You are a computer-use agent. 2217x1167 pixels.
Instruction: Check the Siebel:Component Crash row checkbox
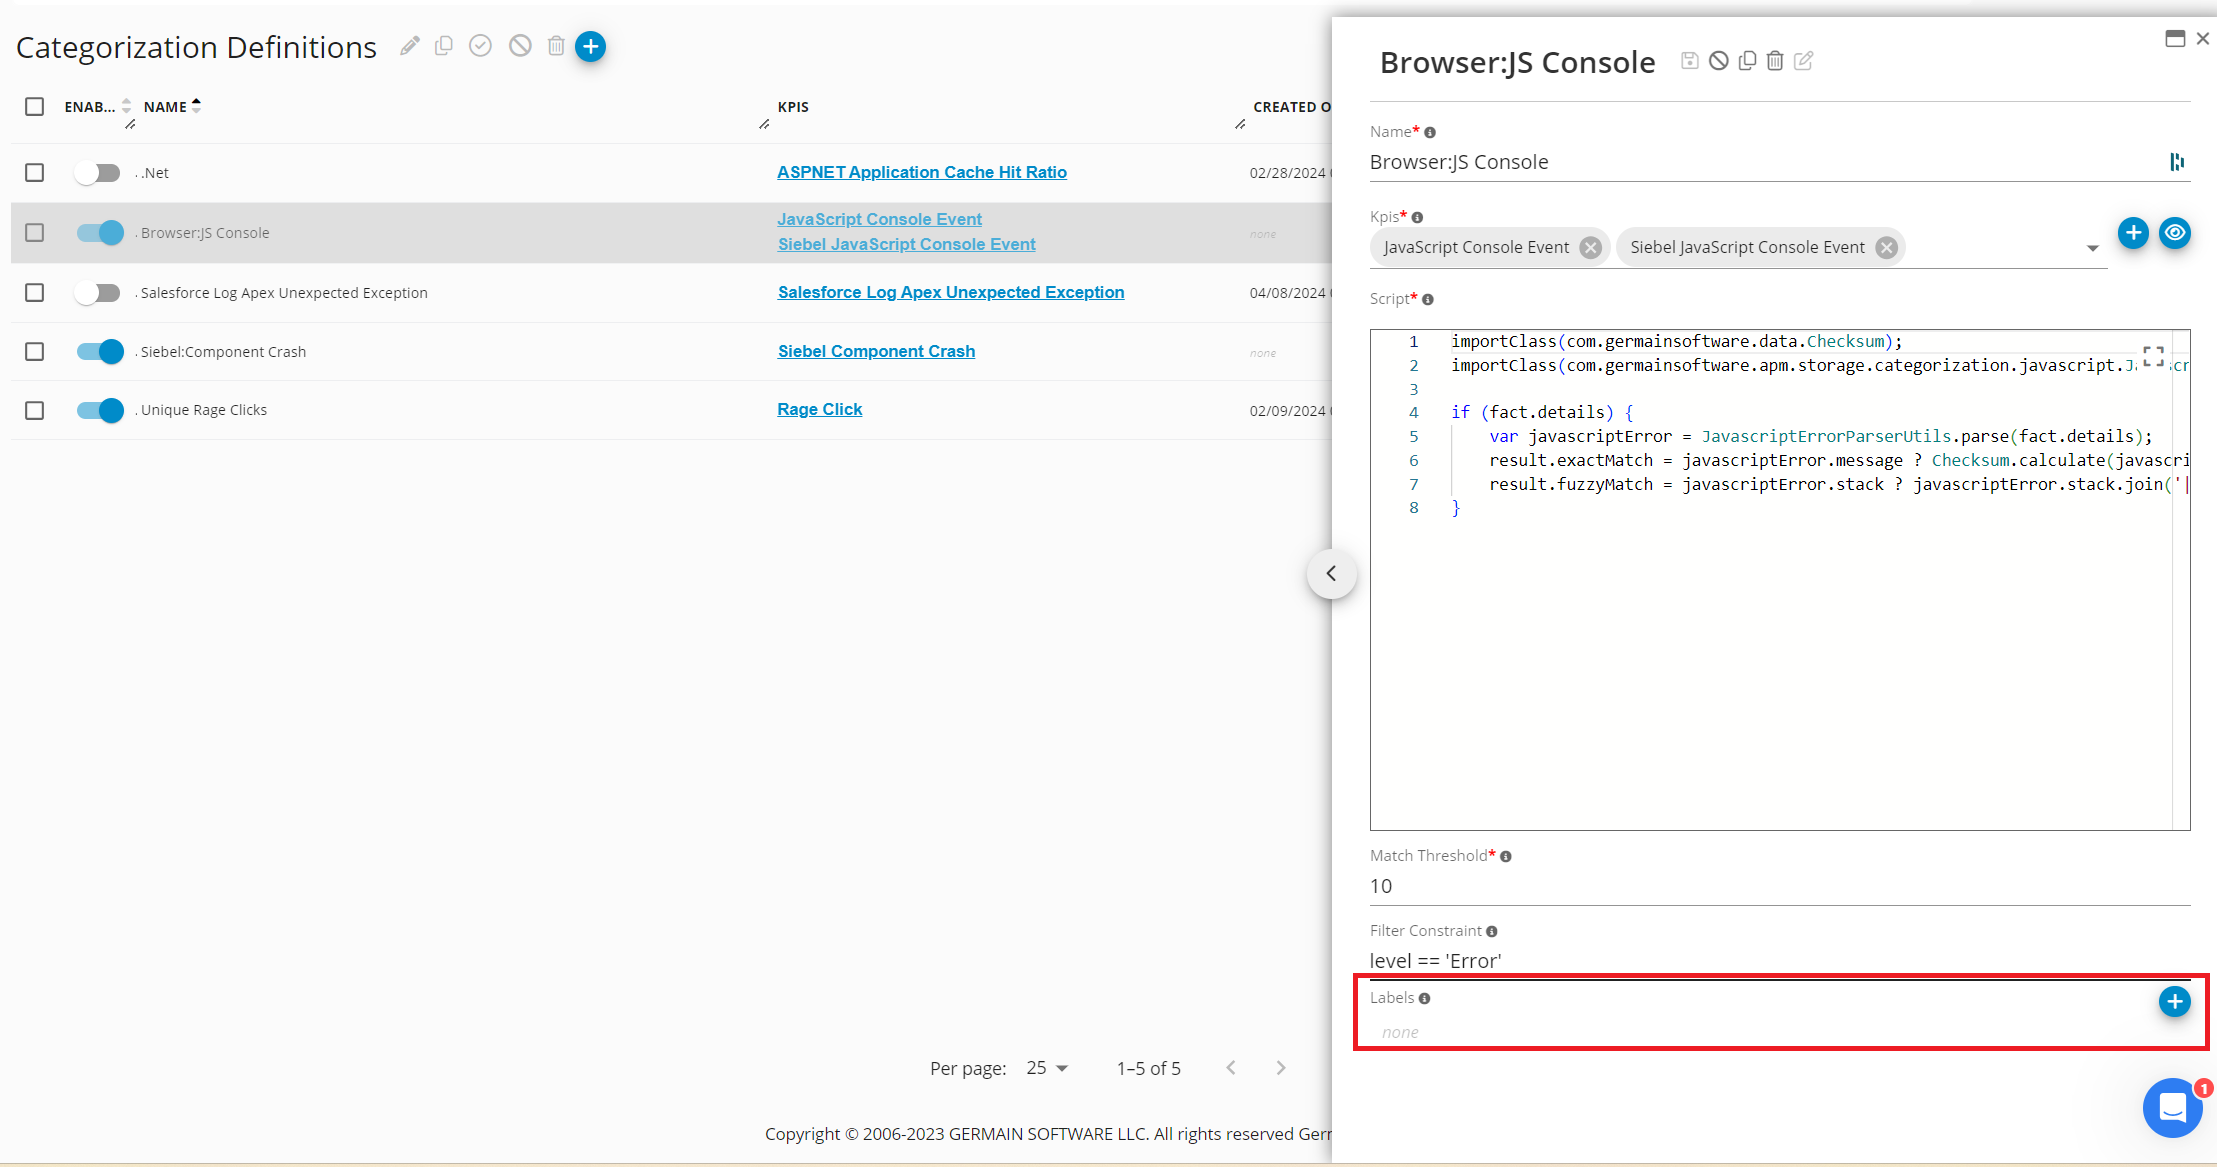[x=35, y=352]
